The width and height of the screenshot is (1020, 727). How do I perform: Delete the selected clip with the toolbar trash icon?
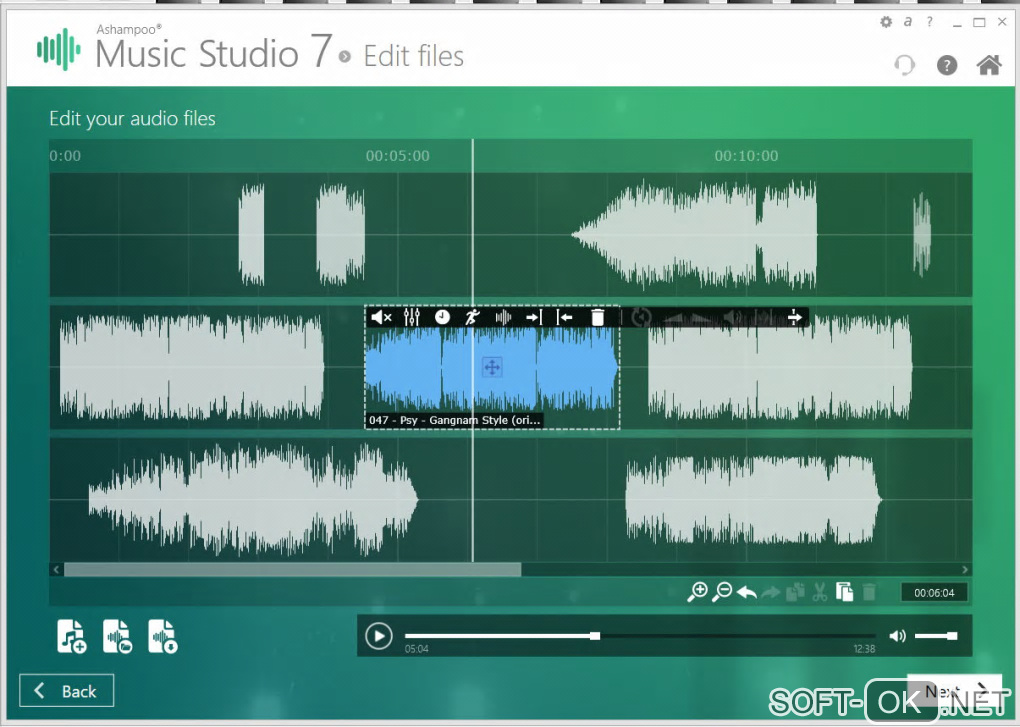click(597, 317)
